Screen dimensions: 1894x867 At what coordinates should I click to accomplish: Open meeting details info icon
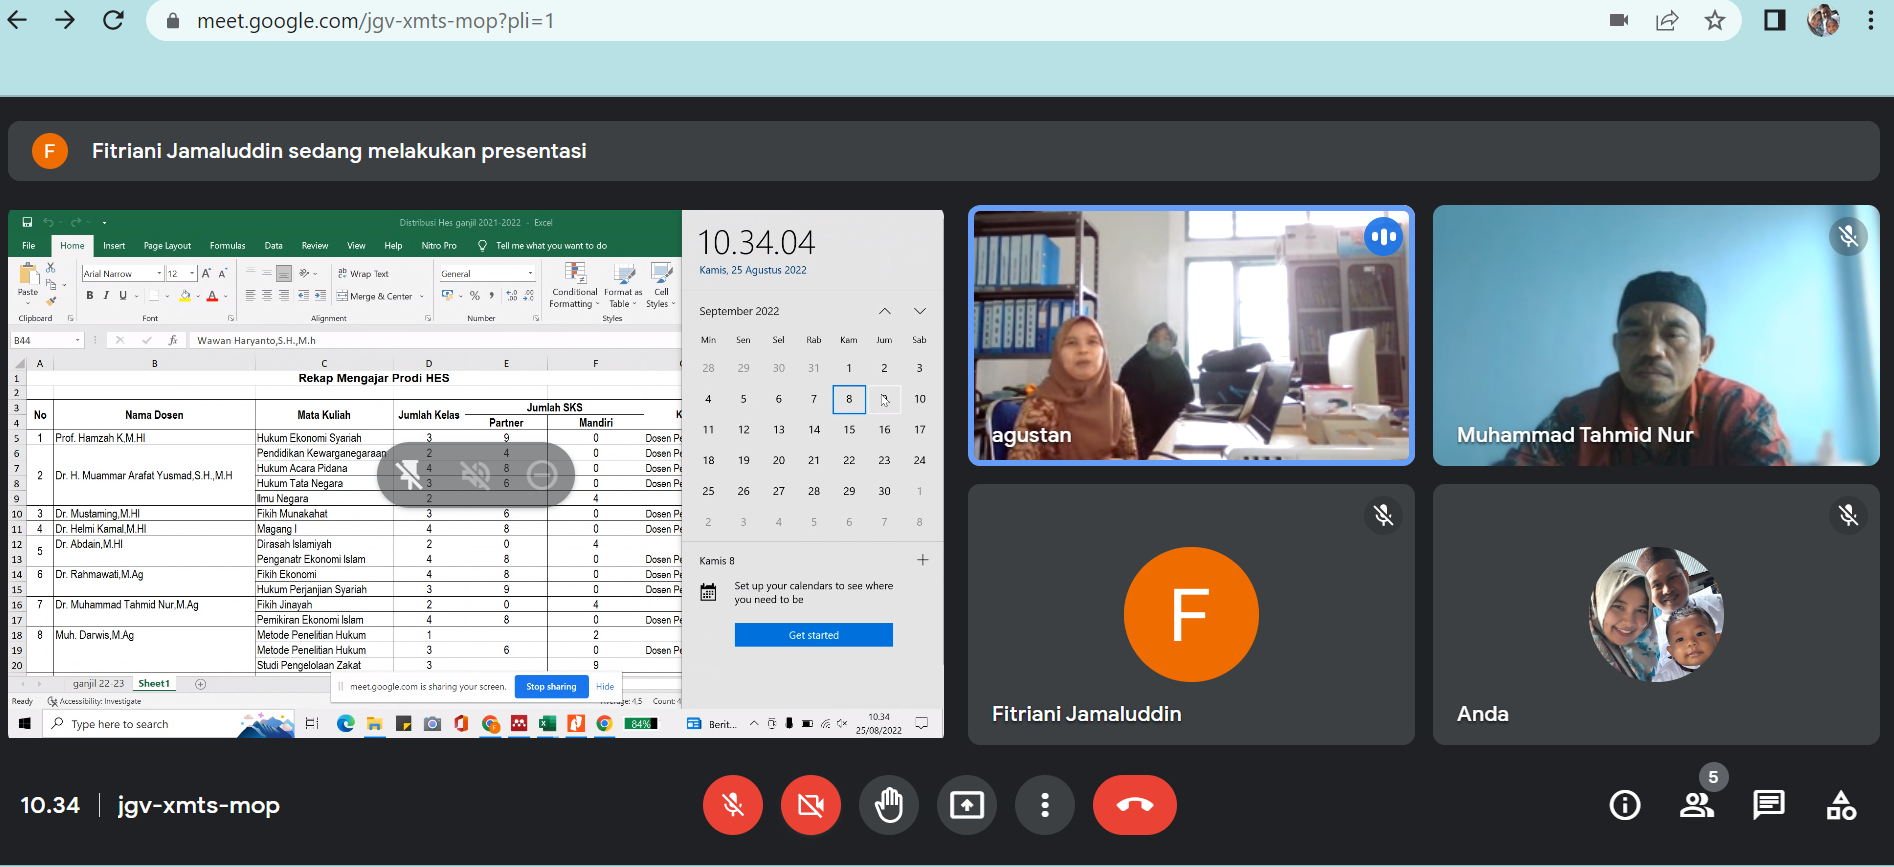click(x=1624, y=805)
